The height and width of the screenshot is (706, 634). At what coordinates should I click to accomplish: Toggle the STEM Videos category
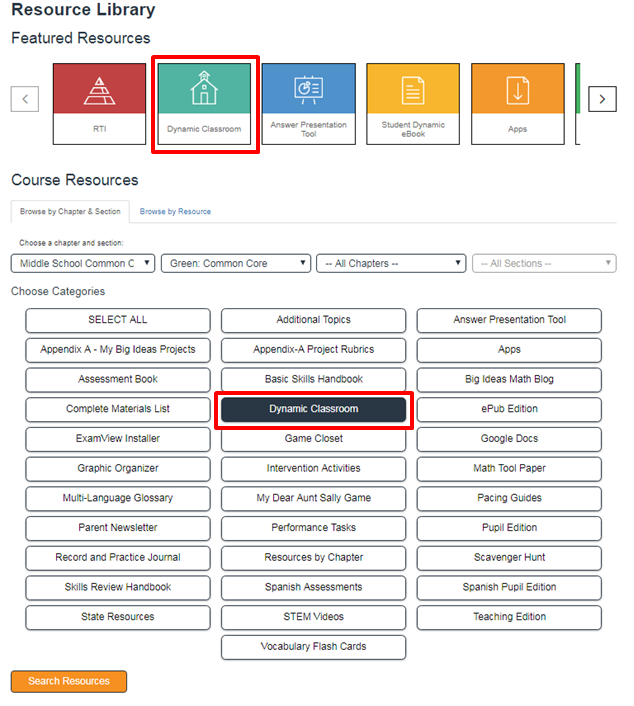[313, 617]
